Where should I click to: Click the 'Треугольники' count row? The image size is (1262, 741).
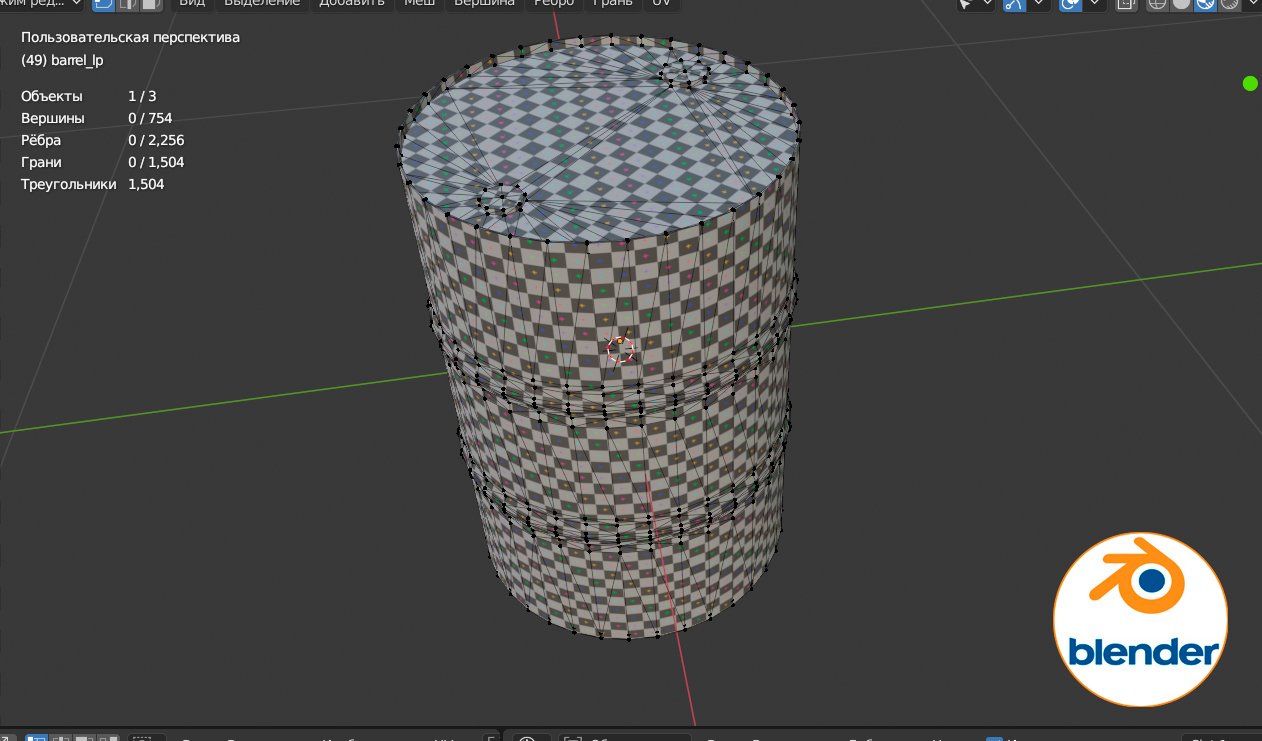point(93,185)
